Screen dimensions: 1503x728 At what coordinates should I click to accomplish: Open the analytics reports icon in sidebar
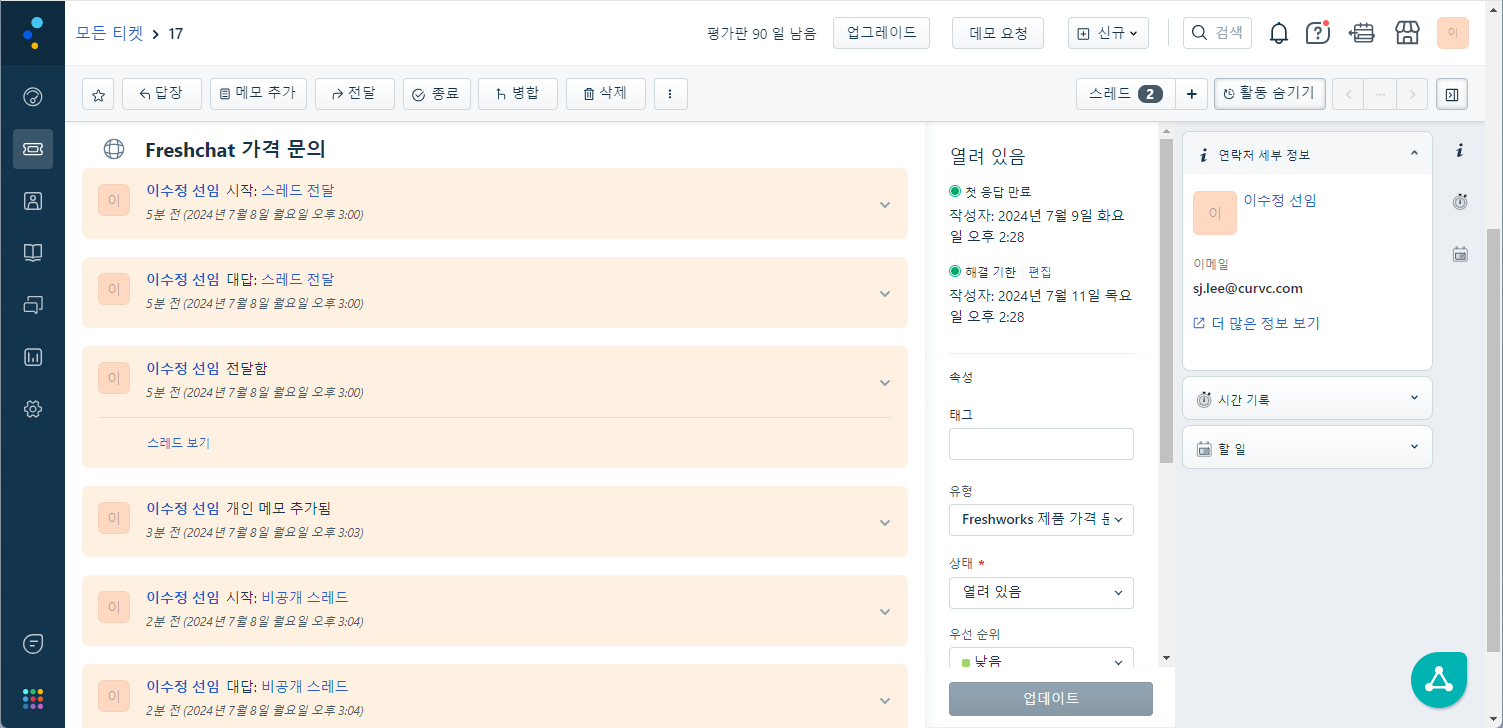(33, 357)
